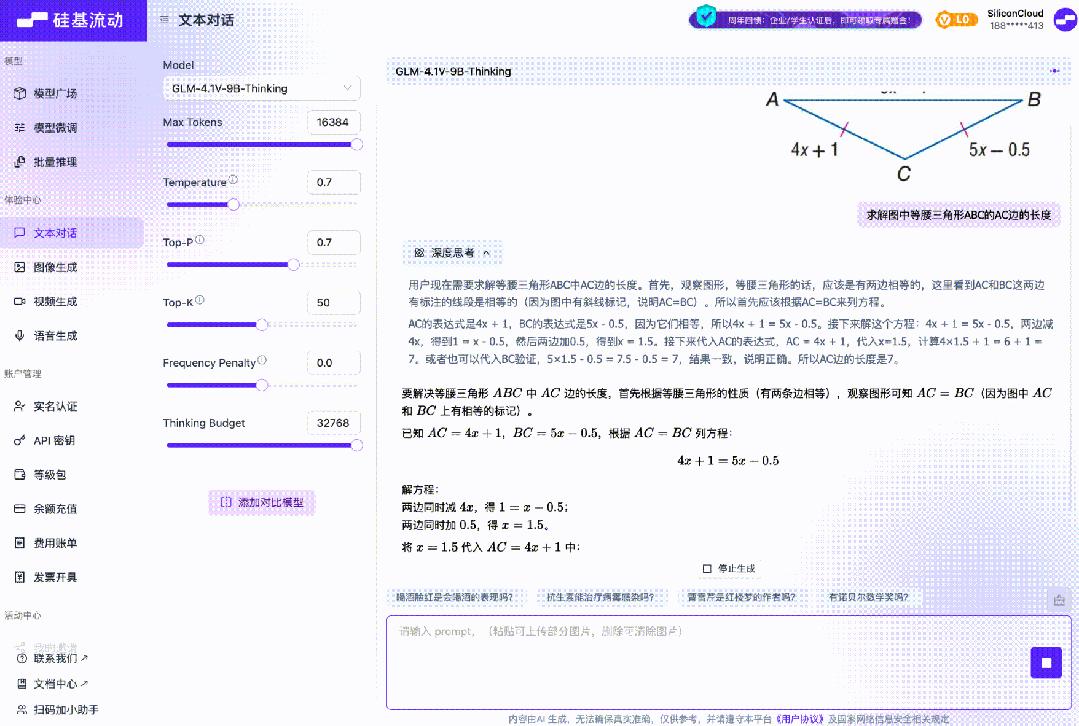Click the 费用账单 bill icon
This screenshot has height=726, width=1079.
tap(19, 543)
